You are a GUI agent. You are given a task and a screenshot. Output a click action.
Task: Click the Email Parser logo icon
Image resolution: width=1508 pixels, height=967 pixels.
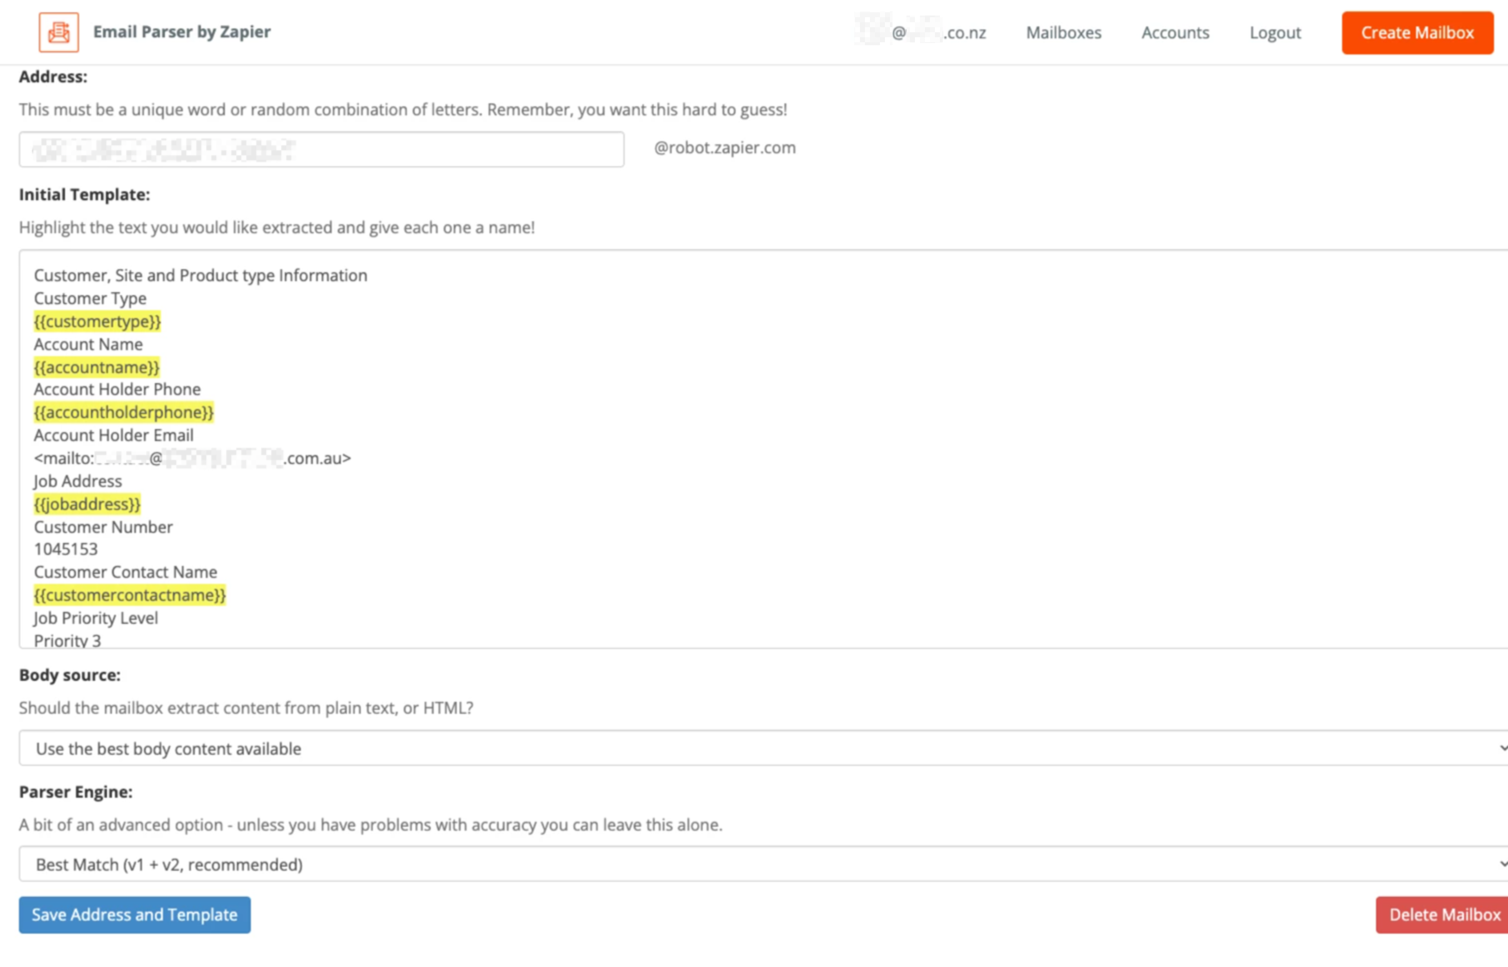click(59, 32)
